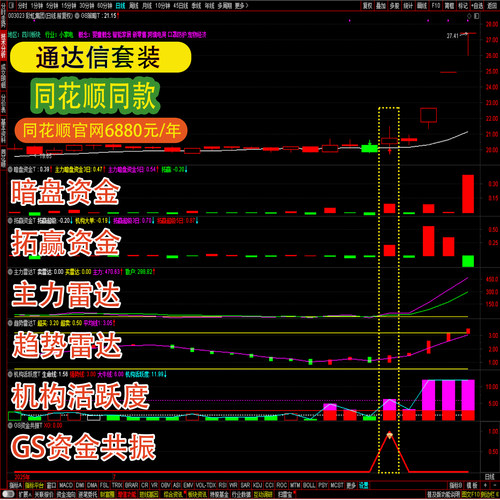Viewport: 500px width, 500px height.
Task: Click the 统计 statistics button
Action: coord(408,6)
